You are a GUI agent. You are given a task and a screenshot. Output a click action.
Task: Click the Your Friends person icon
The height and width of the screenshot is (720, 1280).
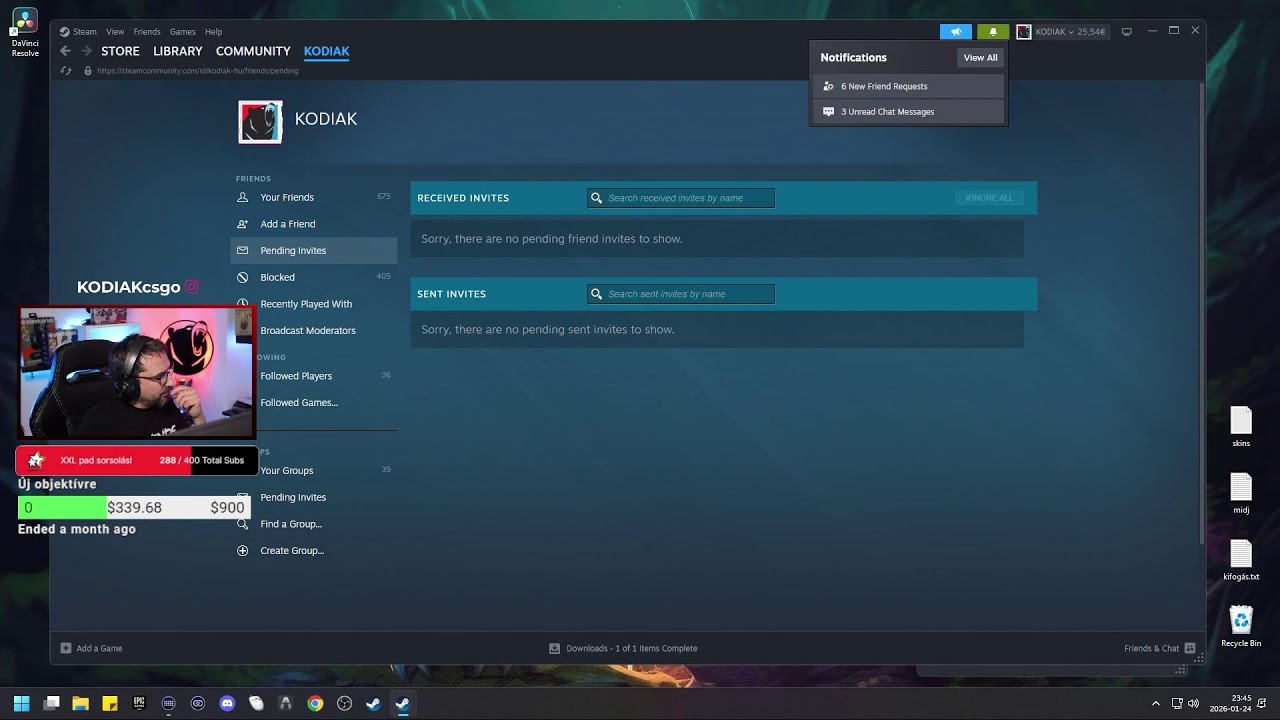pos(242,197)
